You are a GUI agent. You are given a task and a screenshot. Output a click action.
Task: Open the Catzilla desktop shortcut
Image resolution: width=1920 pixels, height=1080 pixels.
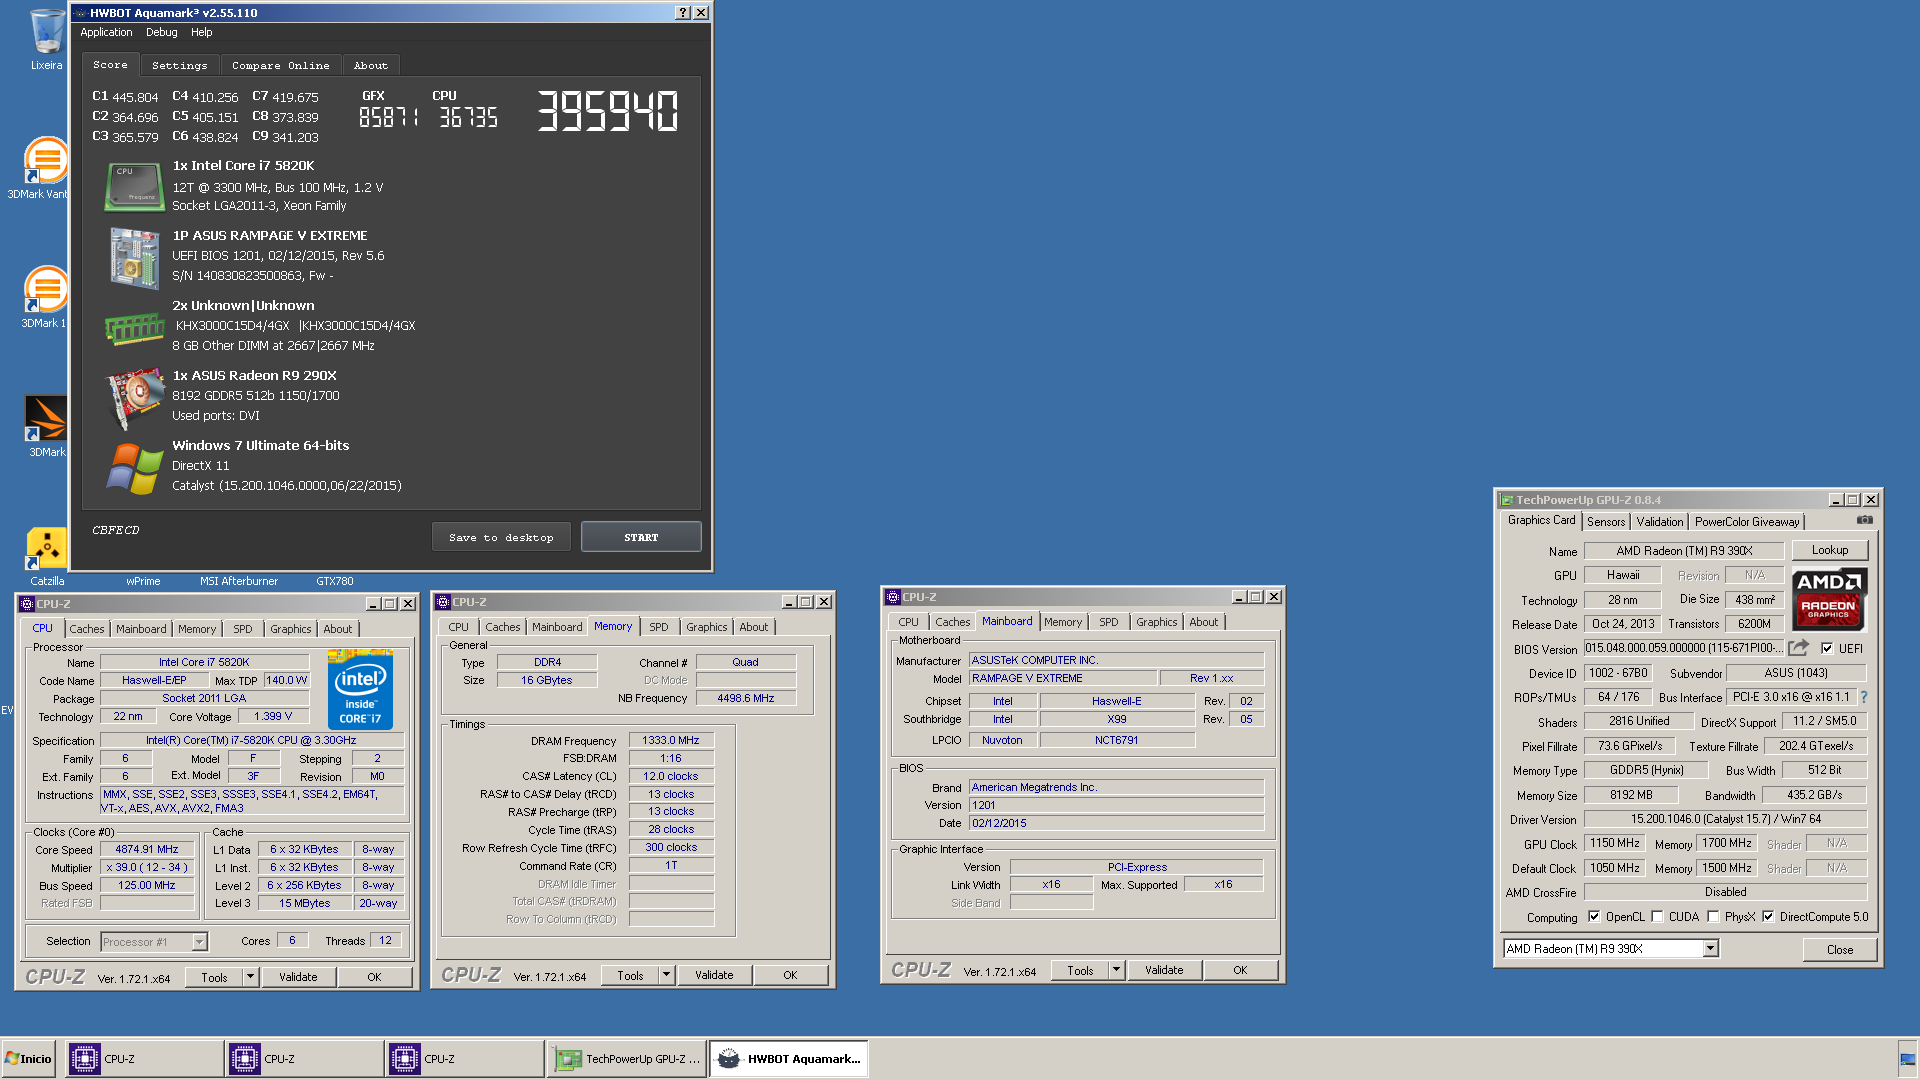click(46, 556)
